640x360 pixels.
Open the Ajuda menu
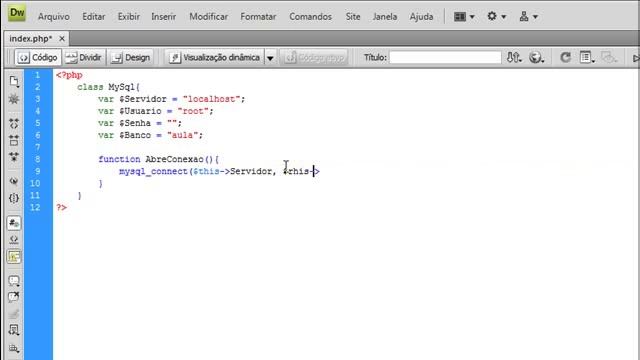(x=421, y=17)
